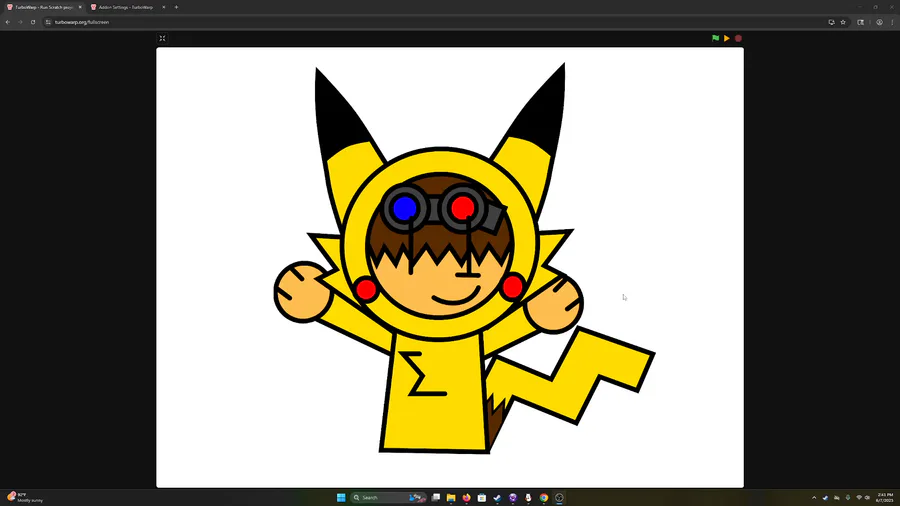Show hidden system tray icons
This screenshot has width=900, height=506.
coord(814,497)
